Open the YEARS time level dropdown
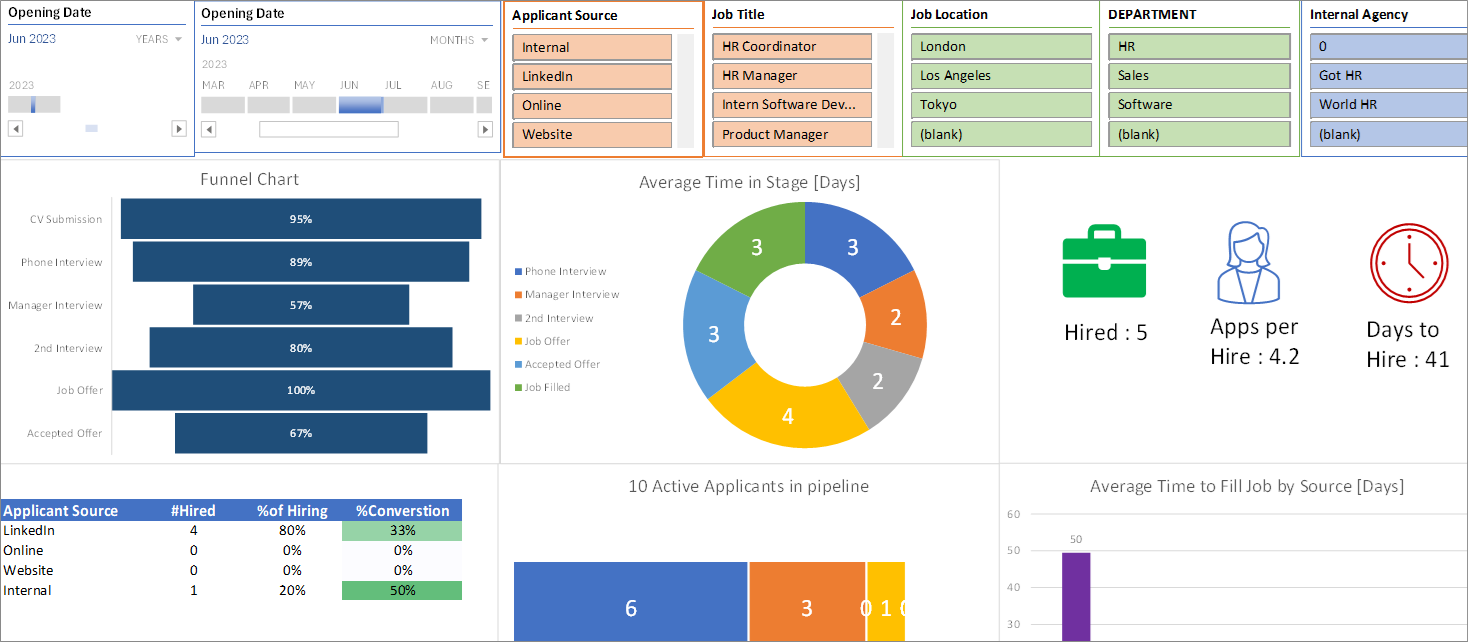 coord(159,39)
